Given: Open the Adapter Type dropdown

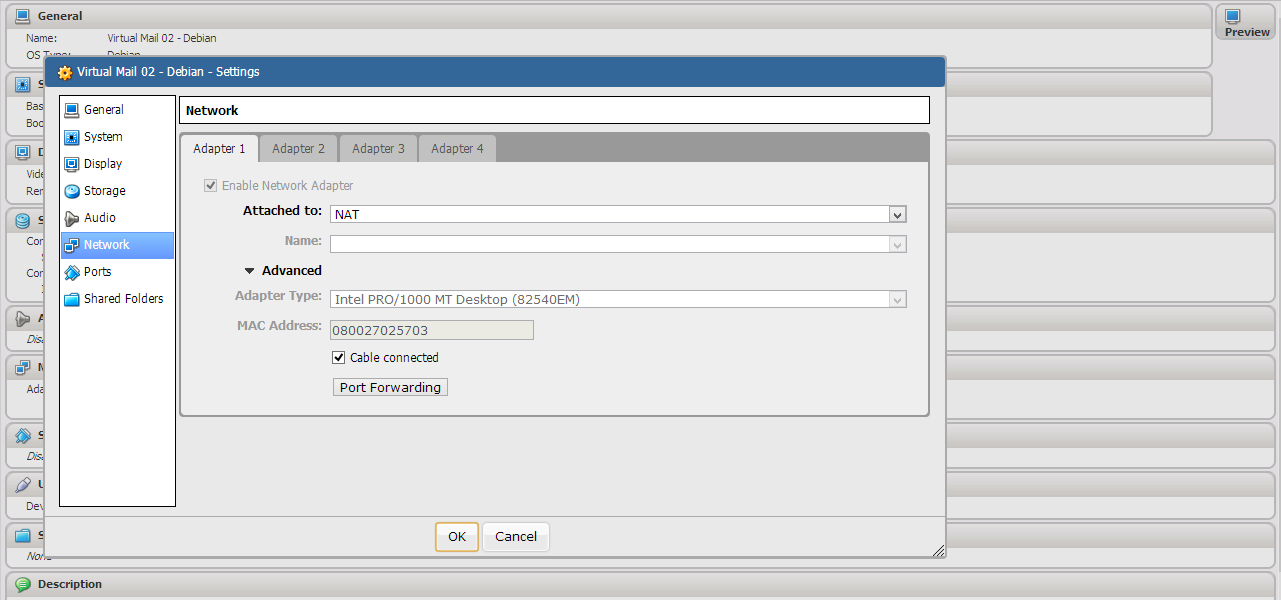Looking at the screenshot, I should point(618,299).
